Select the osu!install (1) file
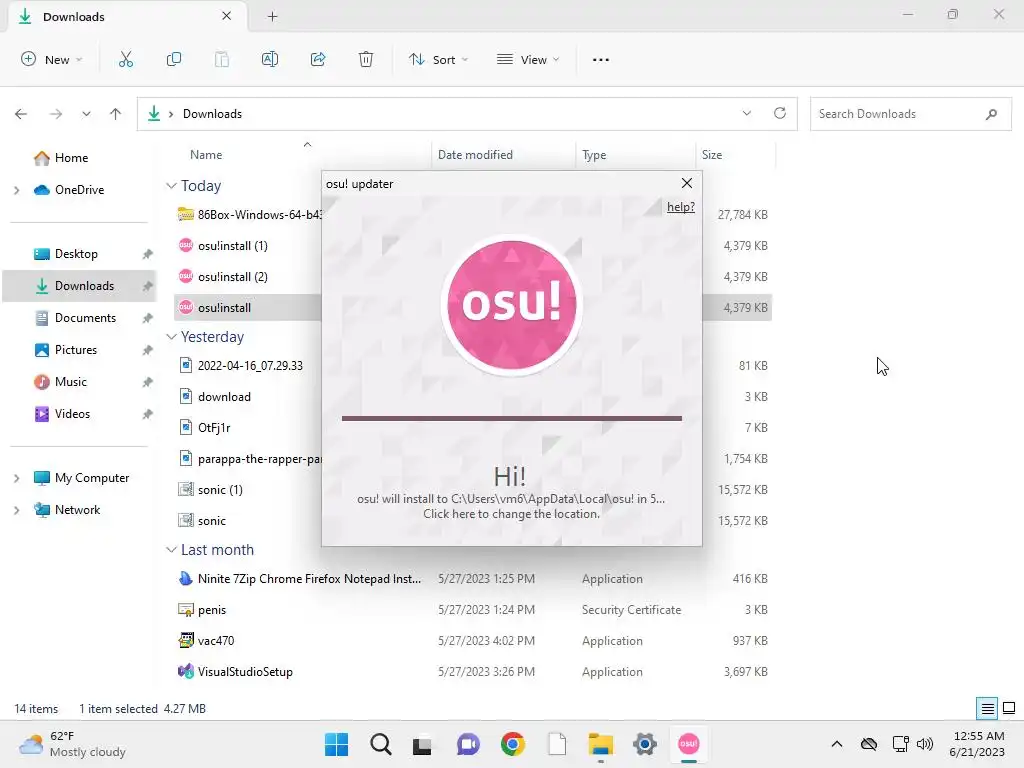 [233, 246]
